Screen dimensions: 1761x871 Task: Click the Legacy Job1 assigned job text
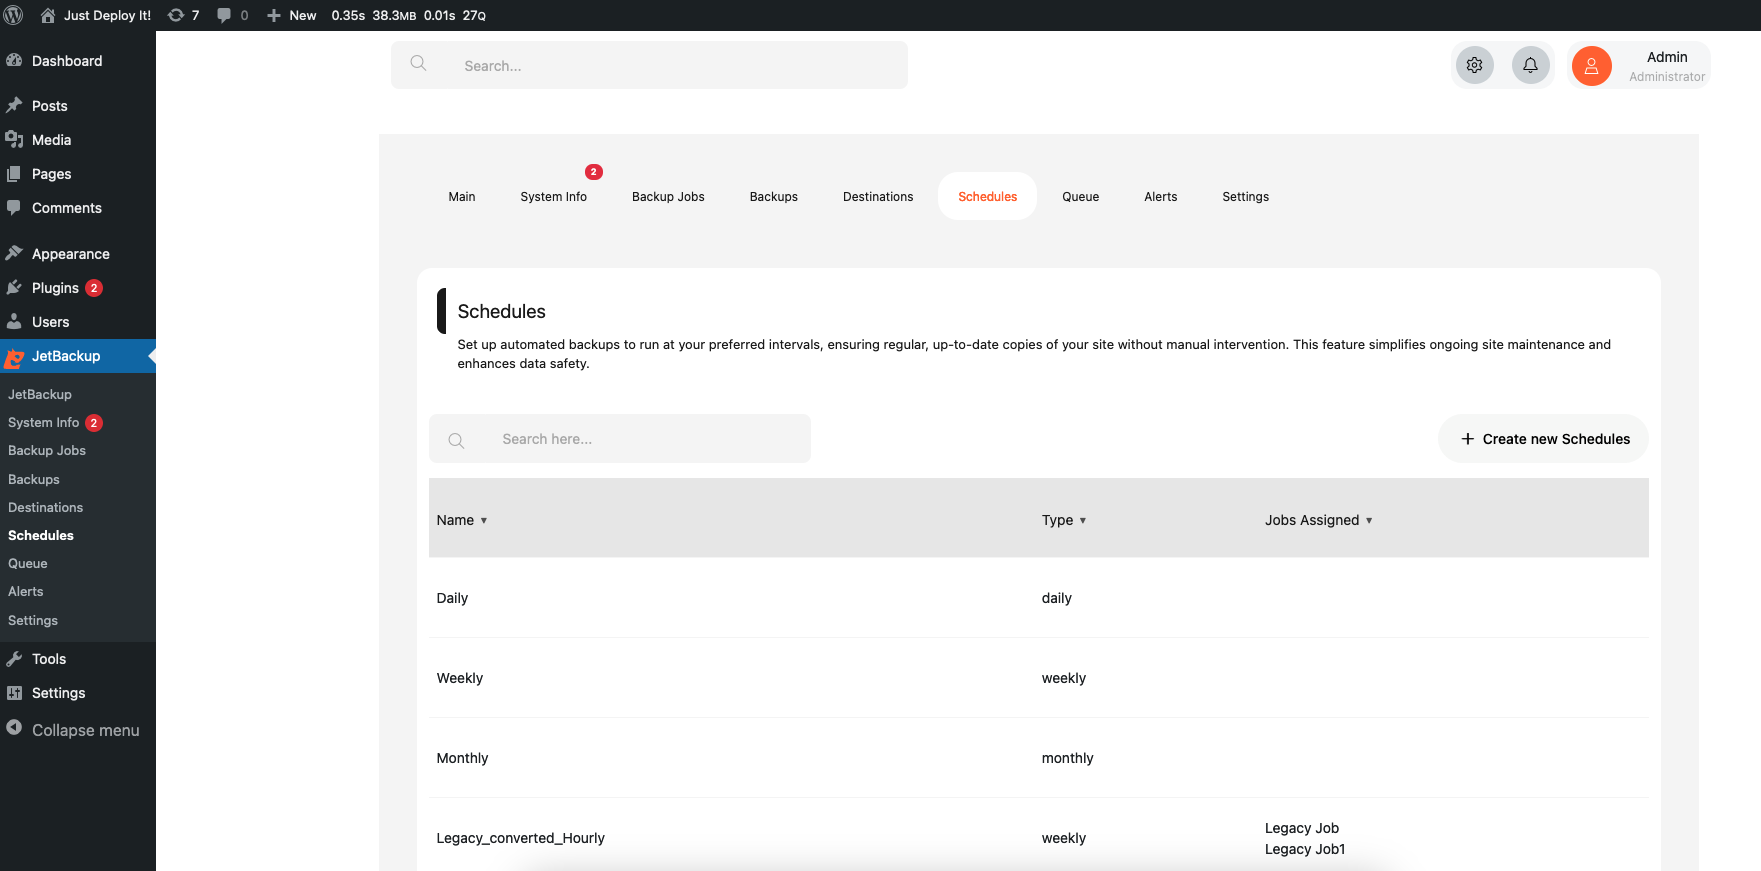click(x=1305, y=849)
